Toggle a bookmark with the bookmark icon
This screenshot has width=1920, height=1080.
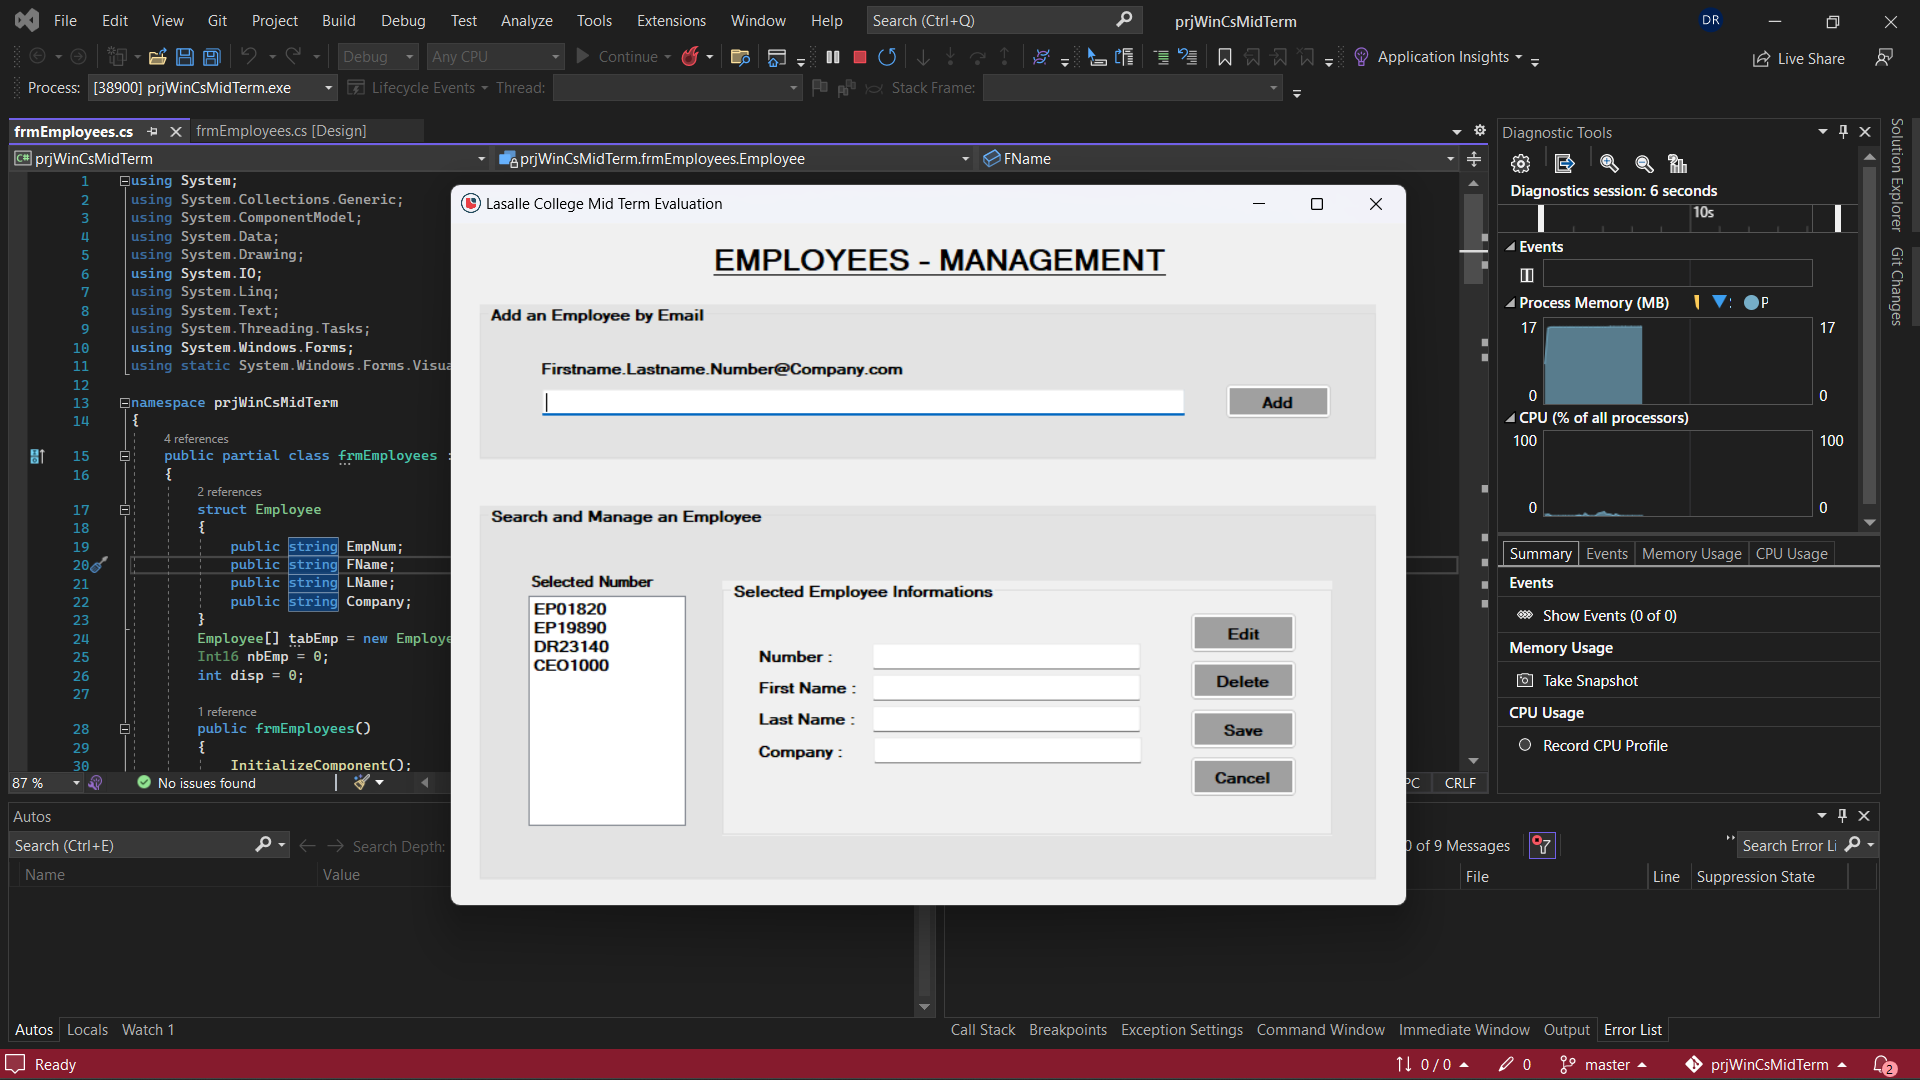tap(1224, 57)
